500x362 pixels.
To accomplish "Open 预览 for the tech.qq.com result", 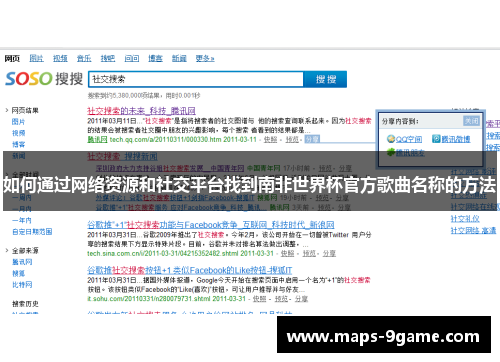I will click(292, 139).
